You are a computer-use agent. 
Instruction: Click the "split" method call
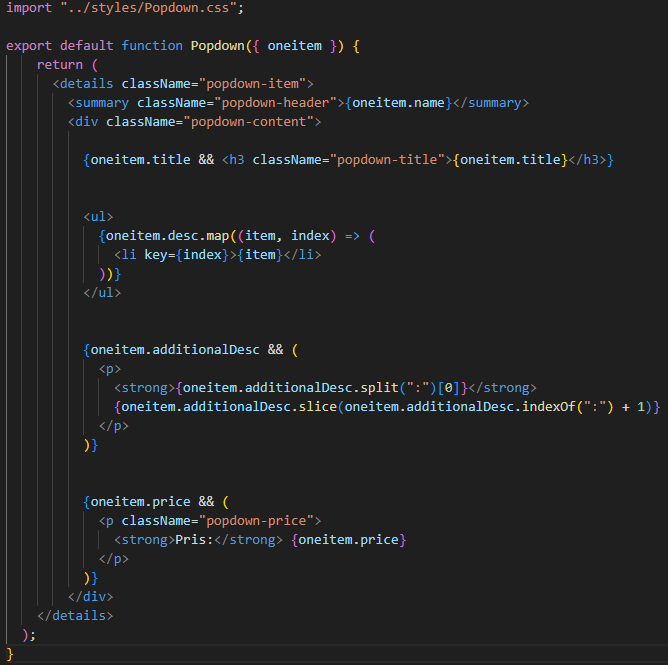point(379,388)
